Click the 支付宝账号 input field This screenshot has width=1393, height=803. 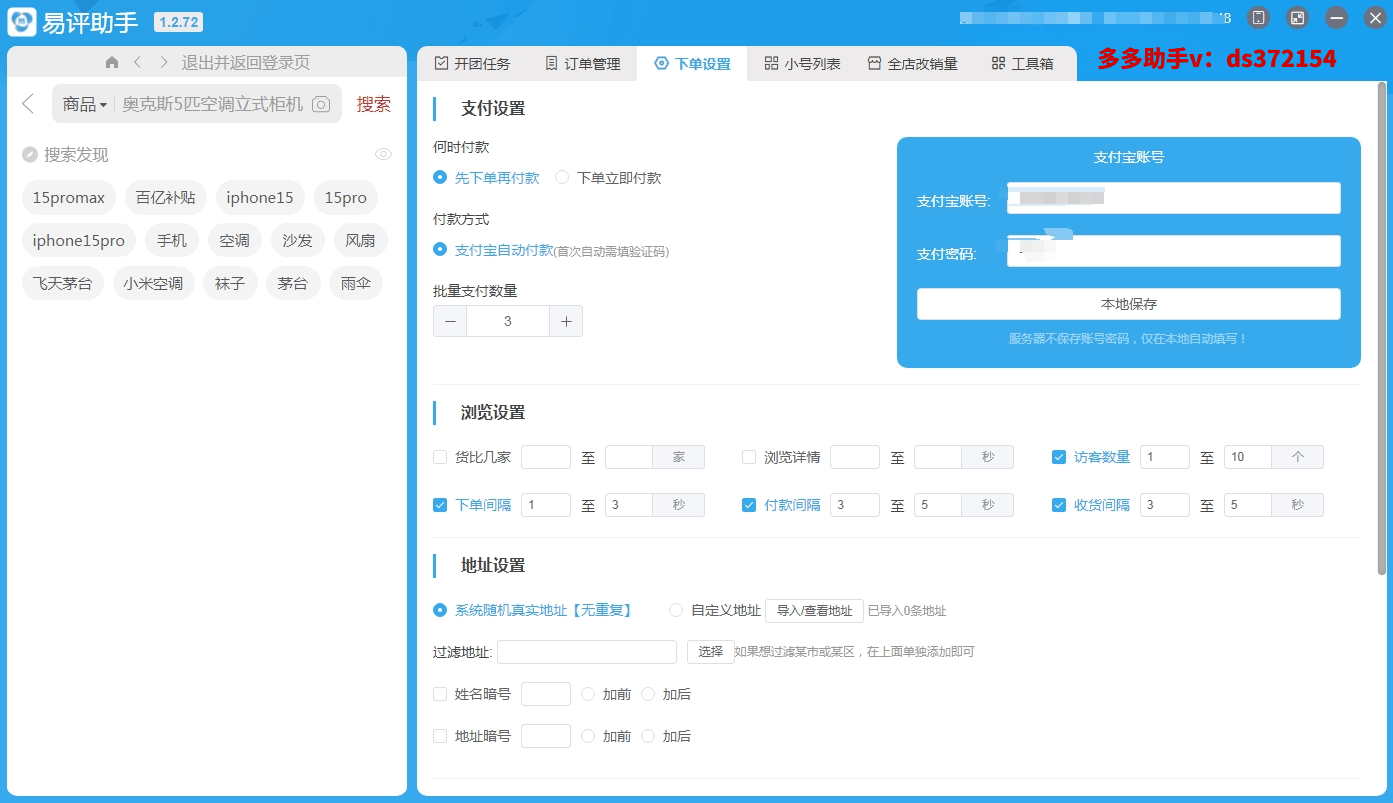coord(1174,198)
